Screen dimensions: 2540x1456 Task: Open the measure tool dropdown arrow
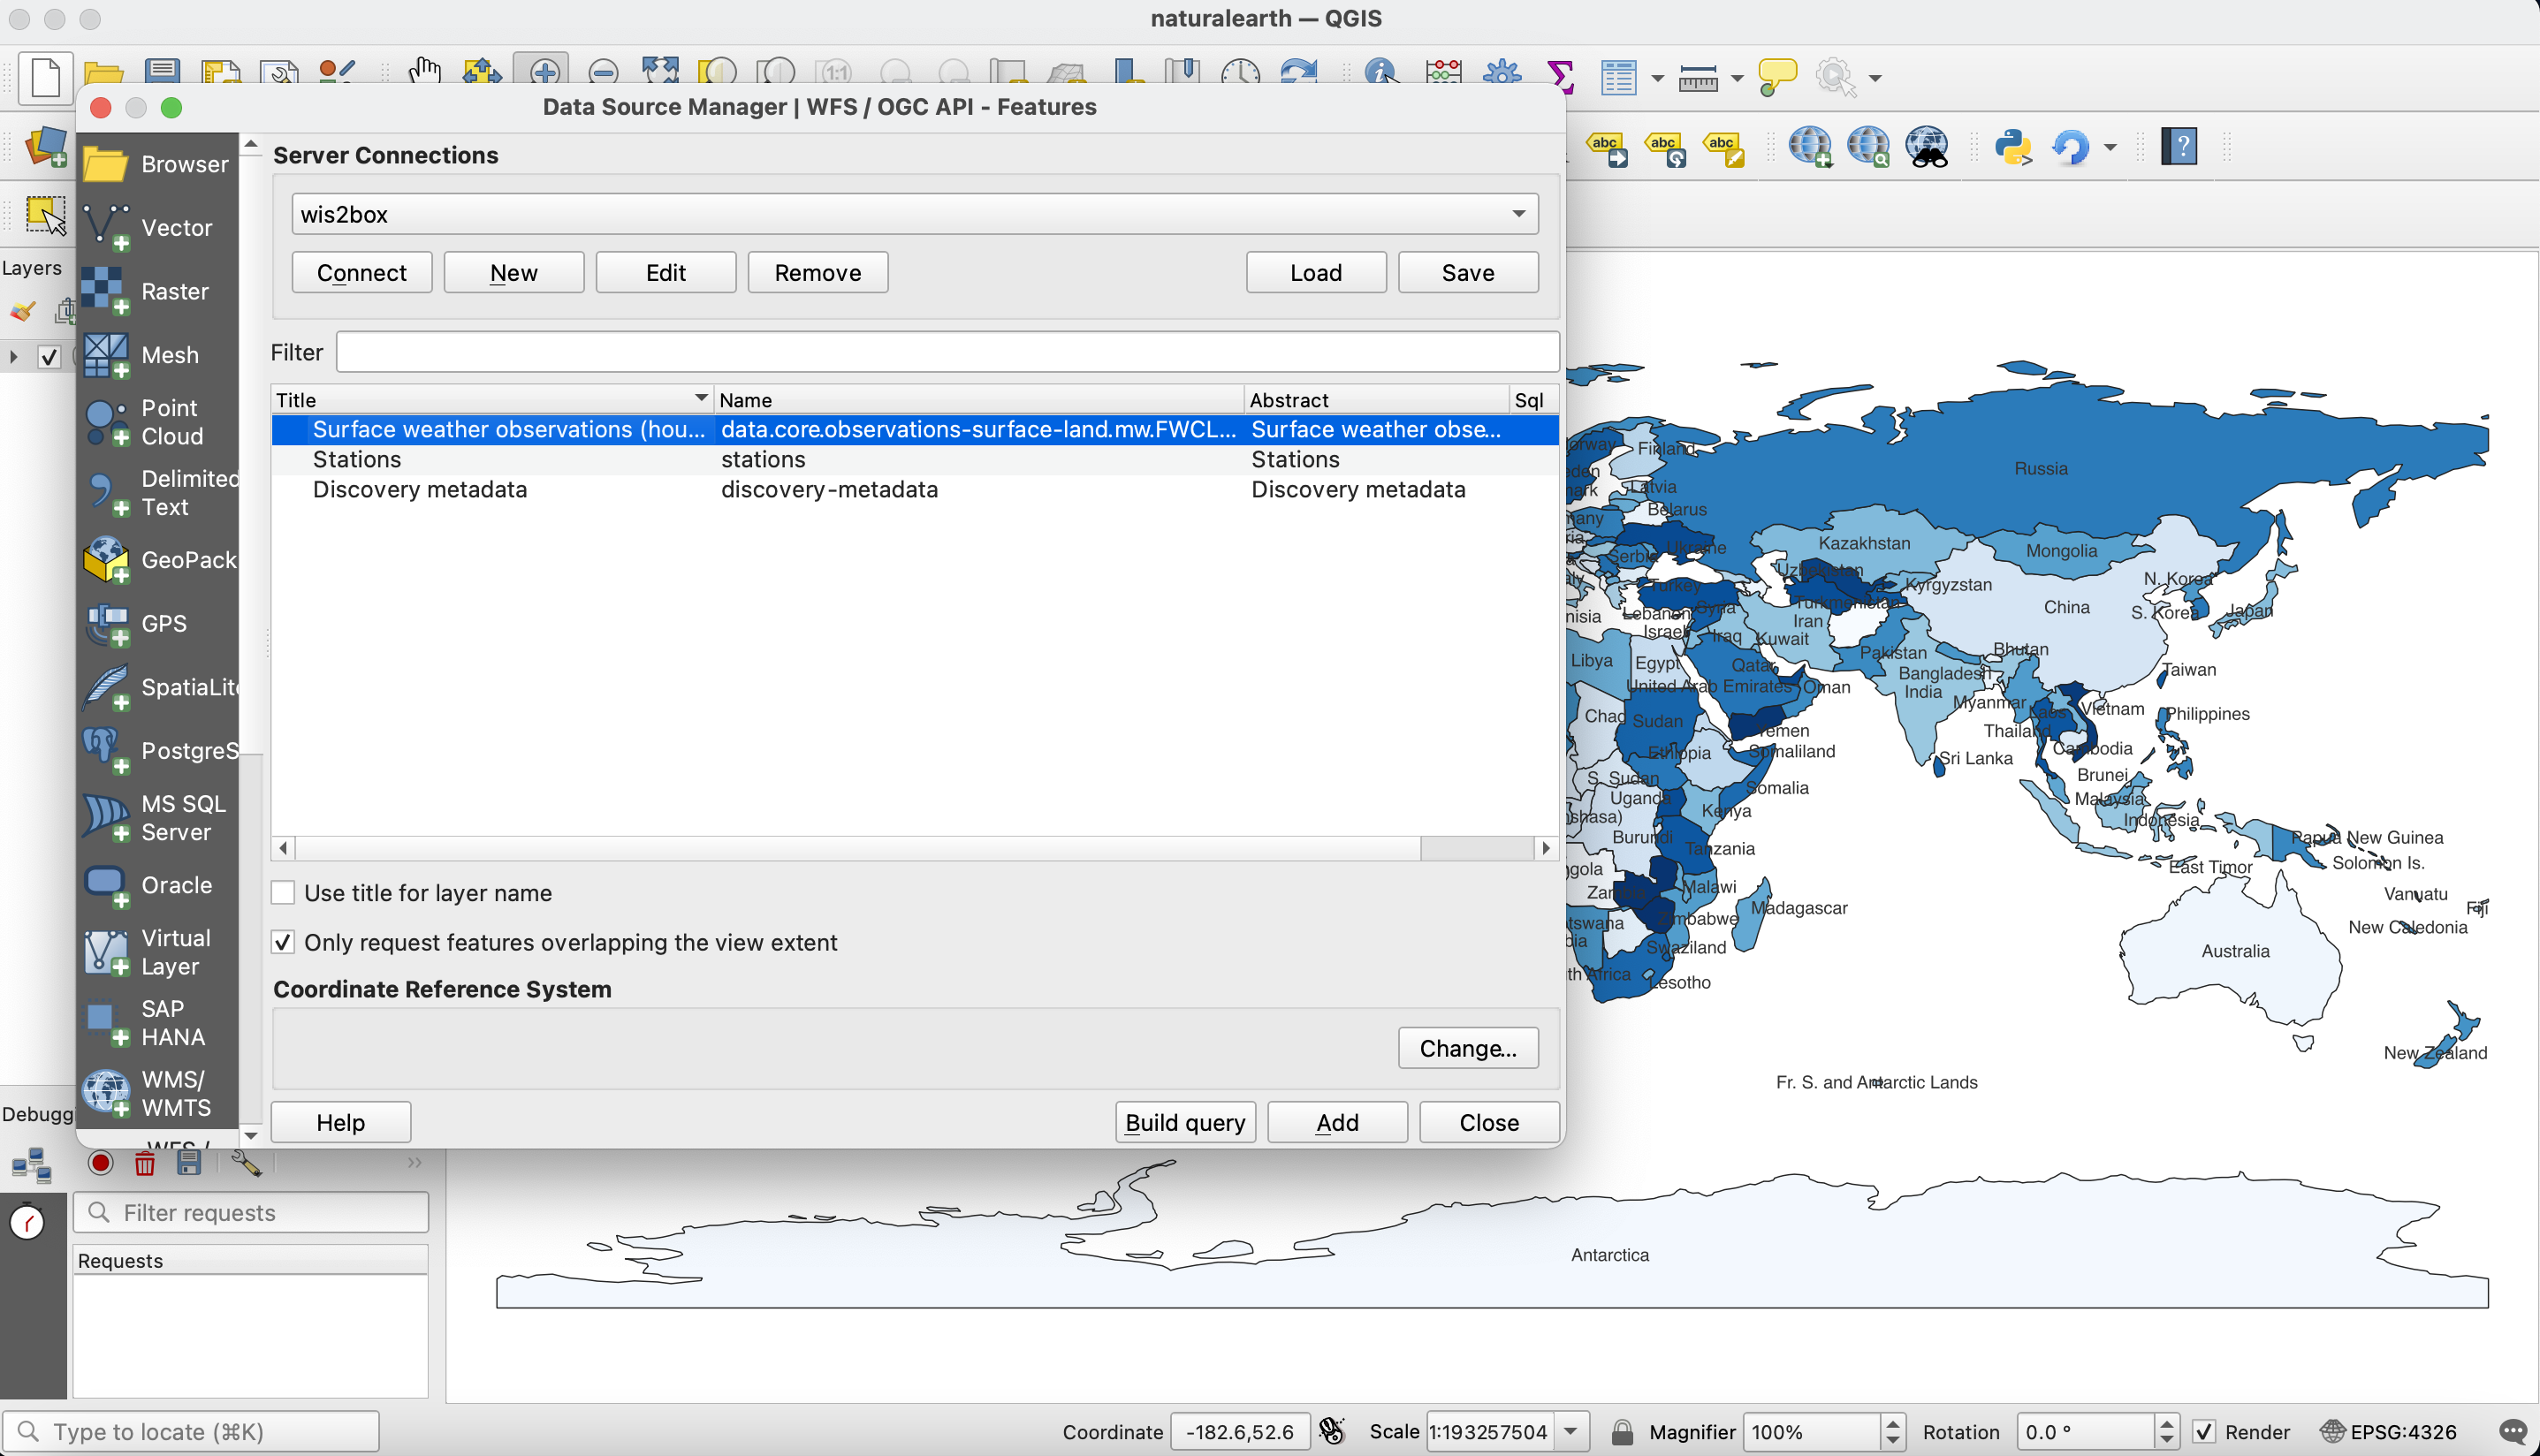pos(1737,77)
